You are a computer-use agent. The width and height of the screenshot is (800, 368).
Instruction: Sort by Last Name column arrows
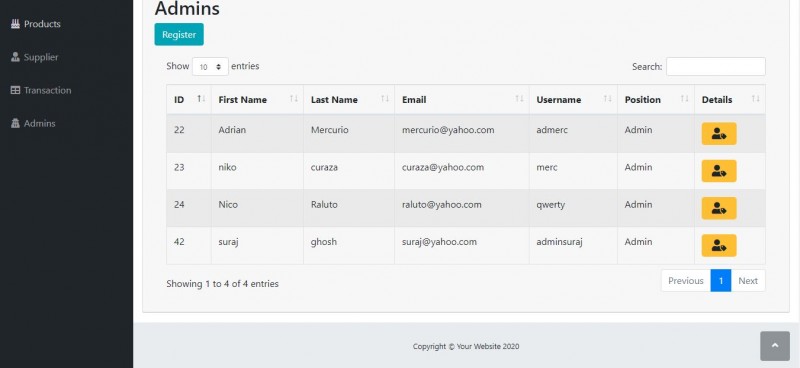(x=385, y=99)
